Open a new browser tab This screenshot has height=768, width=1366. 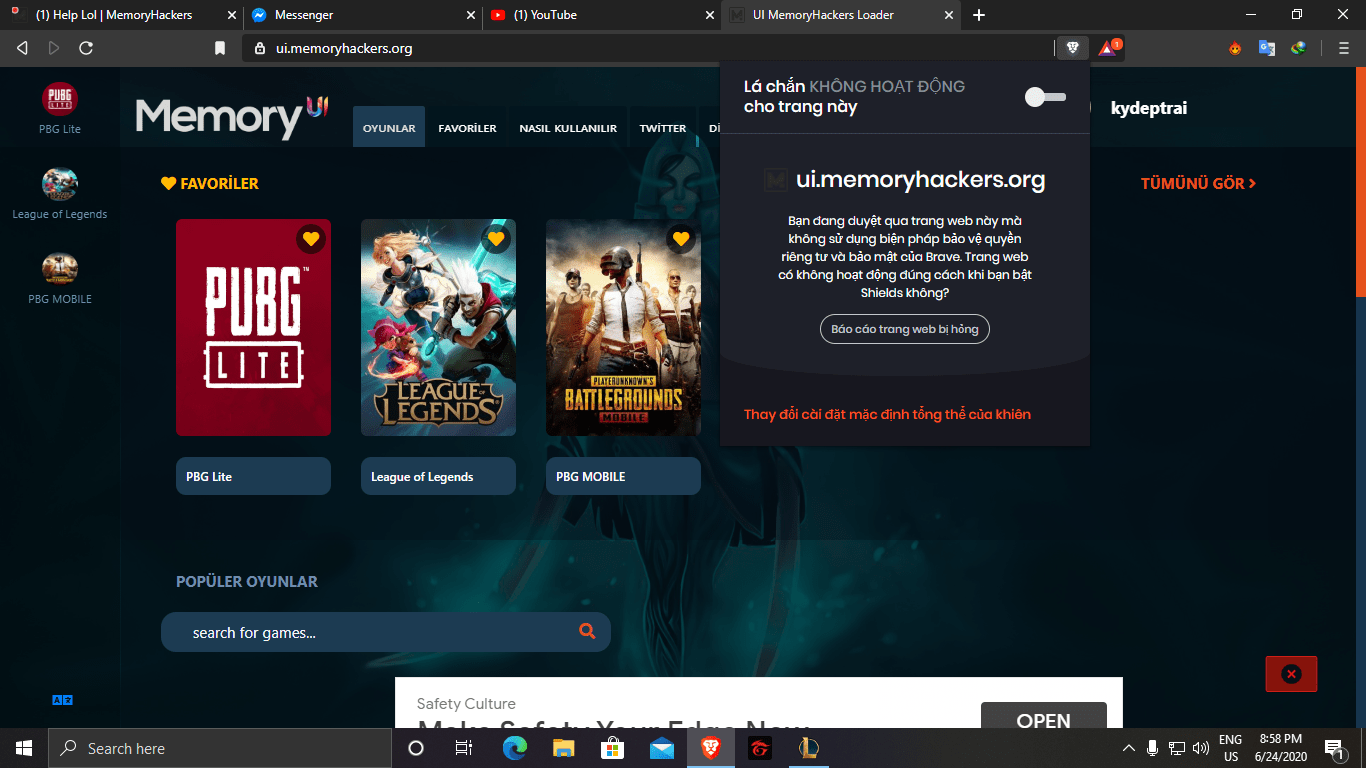point(979,15)
